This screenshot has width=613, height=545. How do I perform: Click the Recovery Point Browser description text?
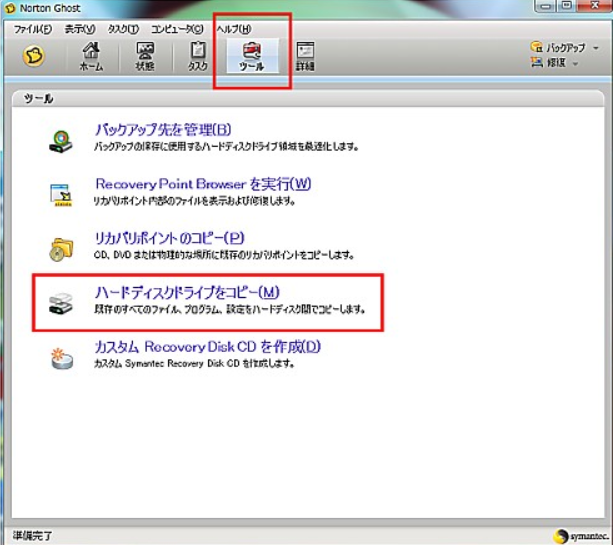click(194, 201)
